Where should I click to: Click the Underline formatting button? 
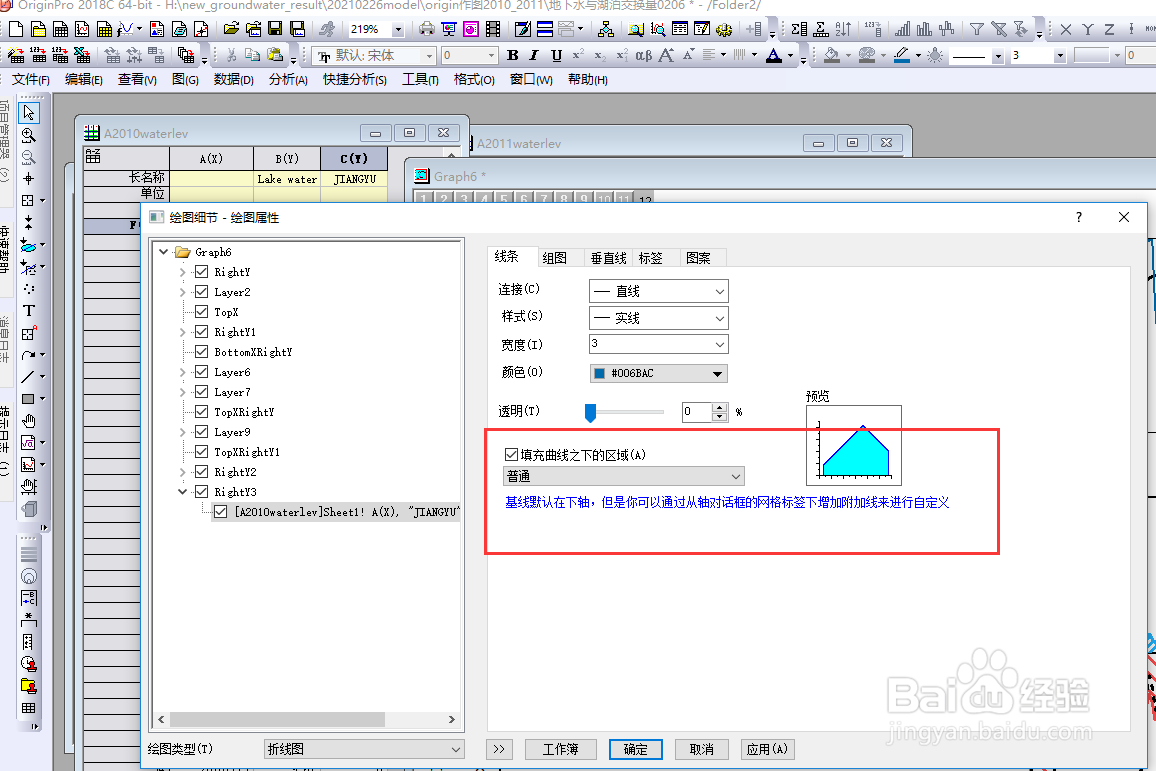[556, 55]
